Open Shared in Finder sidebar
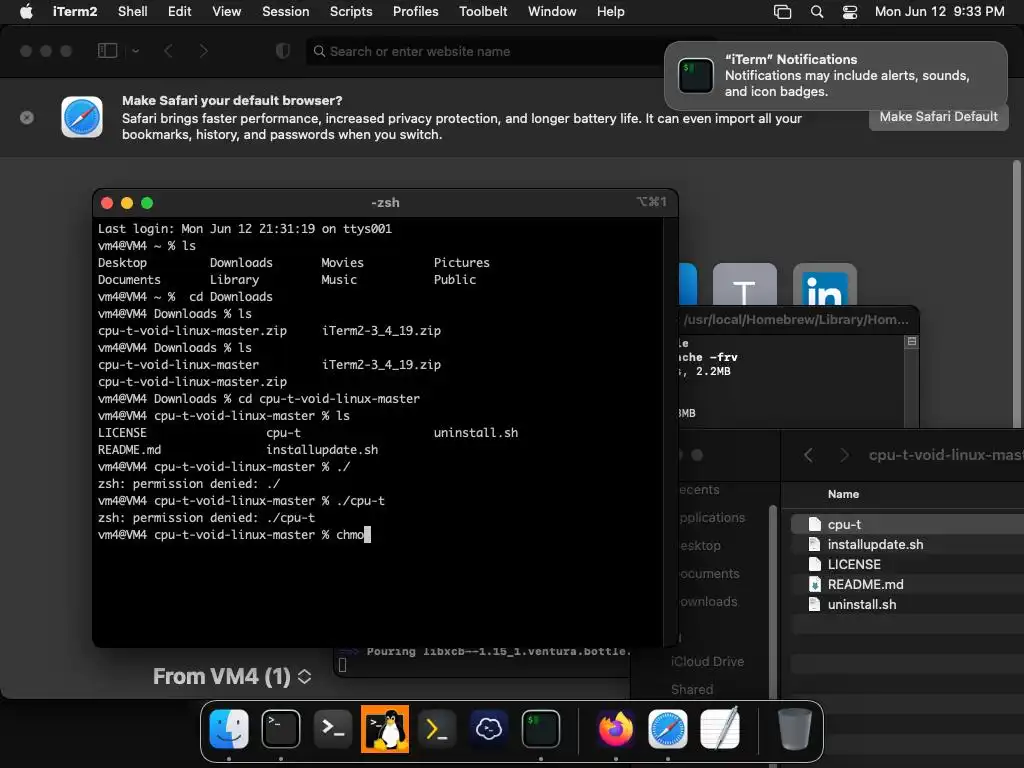Screen dimensions: 1024x768 [x=692, y=690]
